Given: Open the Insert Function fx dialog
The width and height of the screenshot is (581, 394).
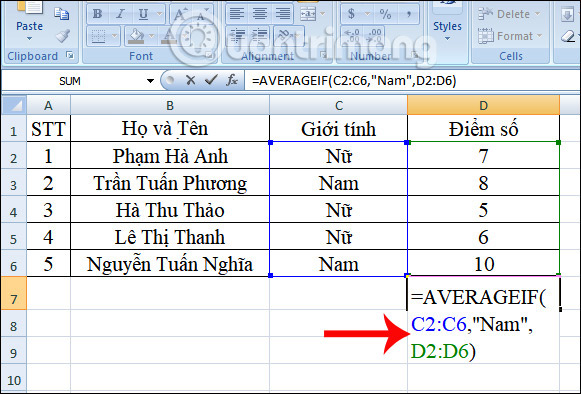Looking at the screenshot, I should point(232,80).
